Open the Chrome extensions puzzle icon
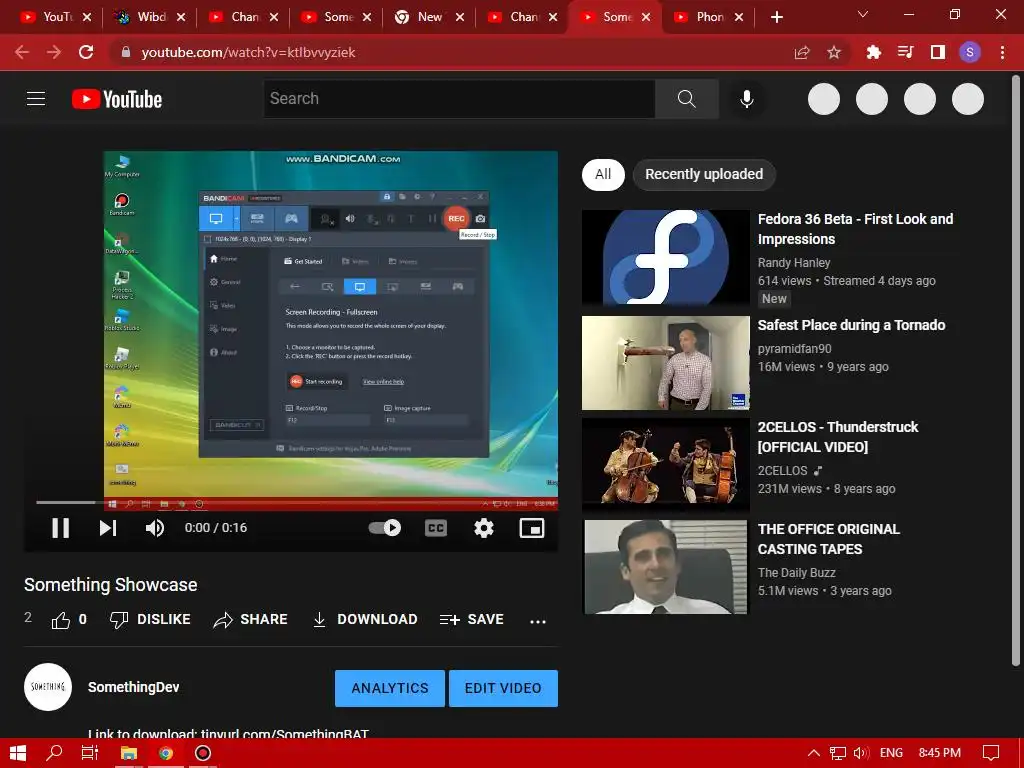The width and height of the screenshot is (1024, 768). (x=873, y=52)
